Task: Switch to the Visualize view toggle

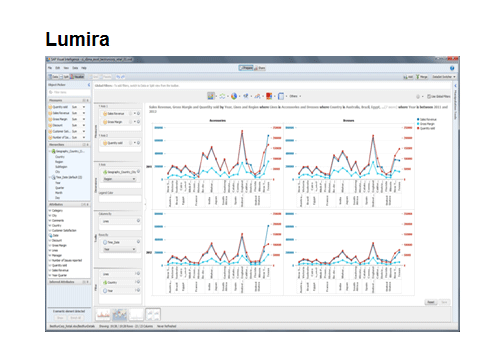Action: [x=77, y=77]
